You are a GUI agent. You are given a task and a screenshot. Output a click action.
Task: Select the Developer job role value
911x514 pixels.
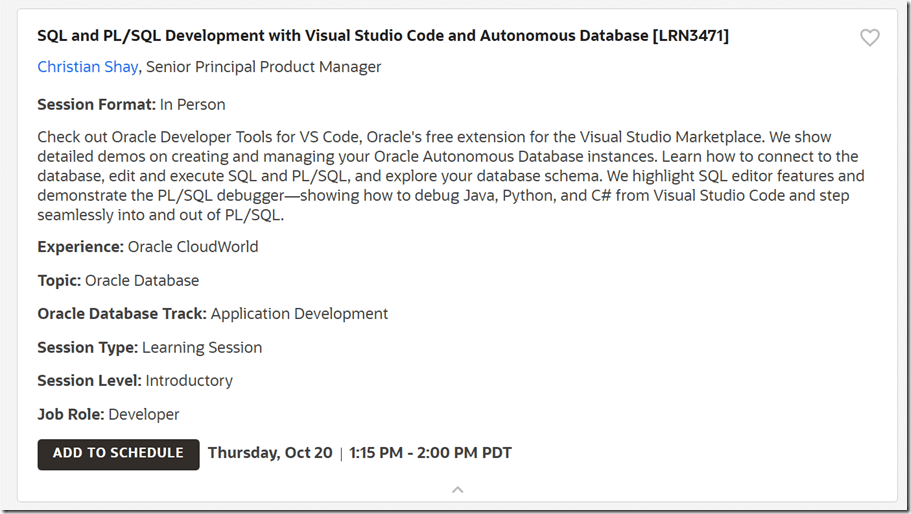point(144,414)
